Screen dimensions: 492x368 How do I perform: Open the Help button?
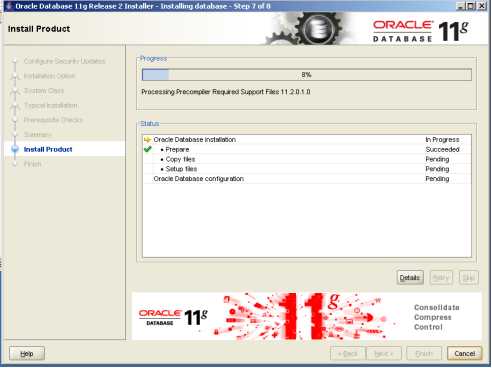(x=27, y=354)
